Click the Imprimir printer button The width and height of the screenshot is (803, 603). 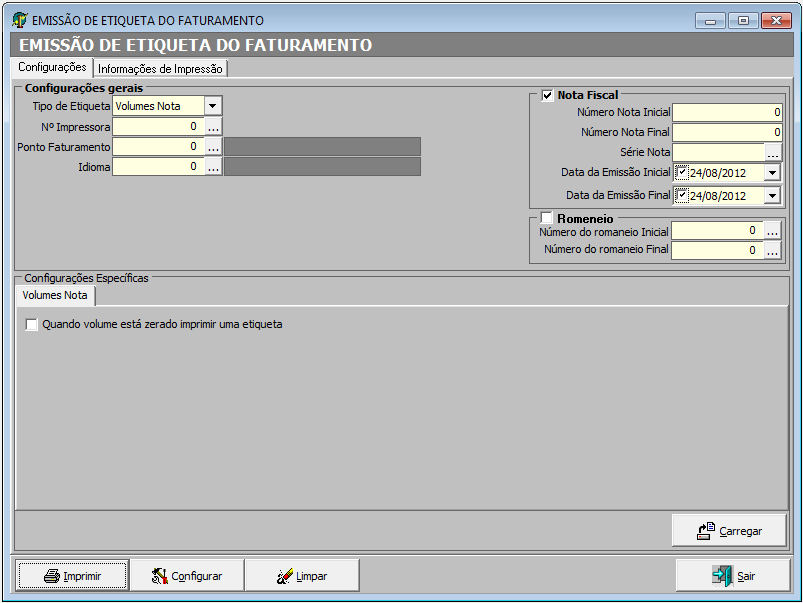(x=72, y=576)
